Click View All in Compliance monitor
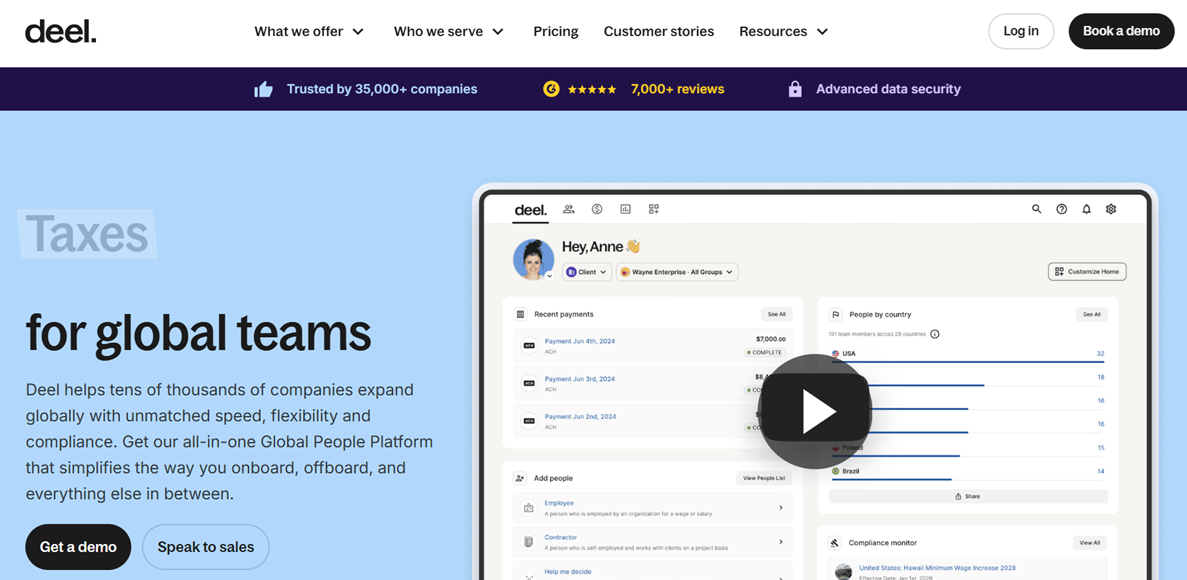This screenshot has height=580, width=1187. pos(1090,543)
